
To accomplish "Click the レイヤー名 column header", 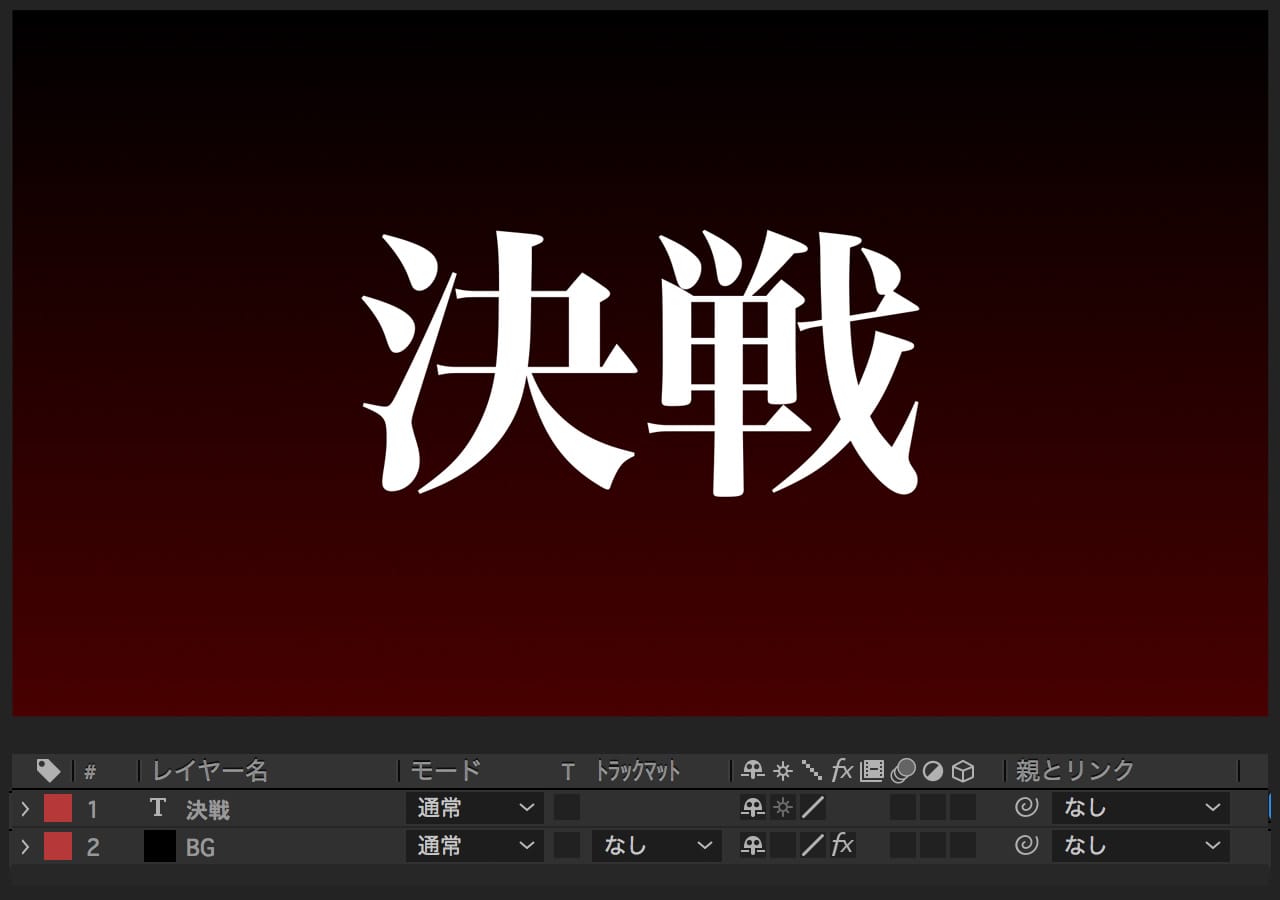I will click(210, 771).
